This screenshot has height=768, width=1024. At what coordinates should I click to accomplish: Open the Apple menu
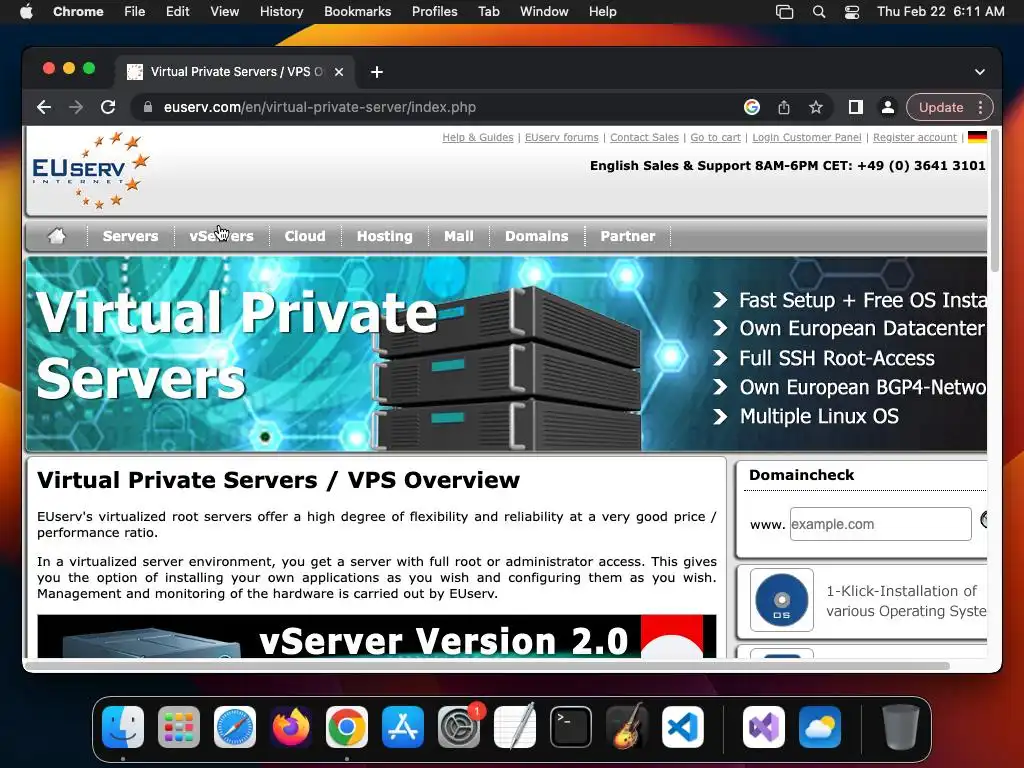coord(26,12)
